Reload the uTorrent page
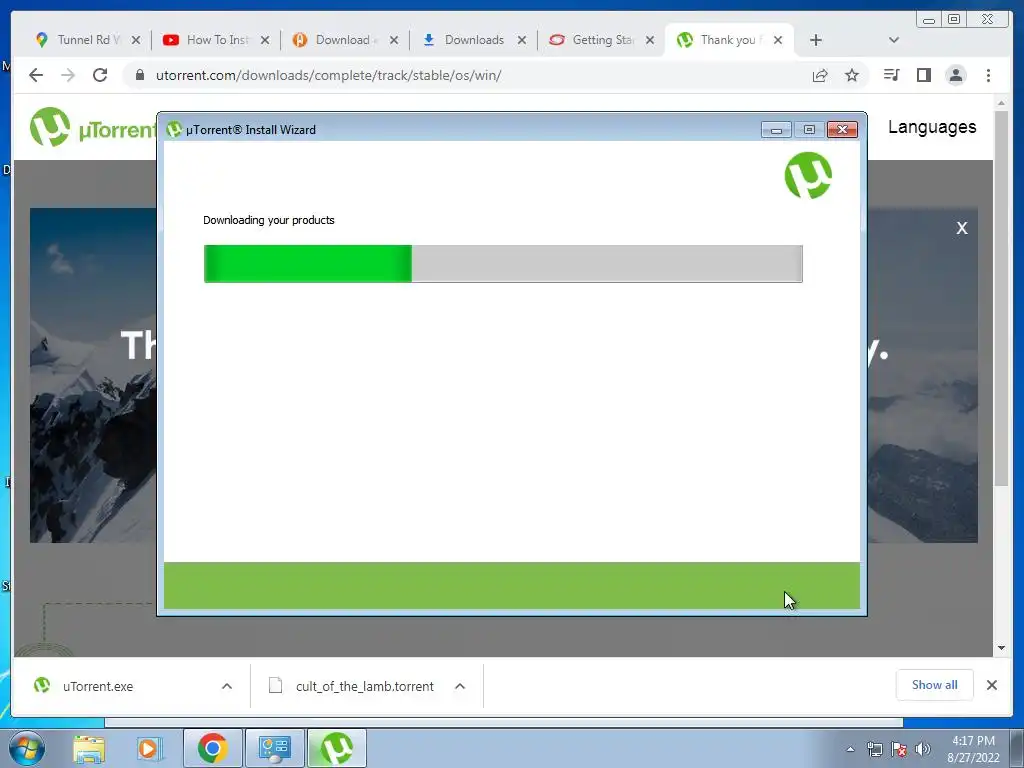The width and height of the screenshot is (1024, 768). point(100,75)
